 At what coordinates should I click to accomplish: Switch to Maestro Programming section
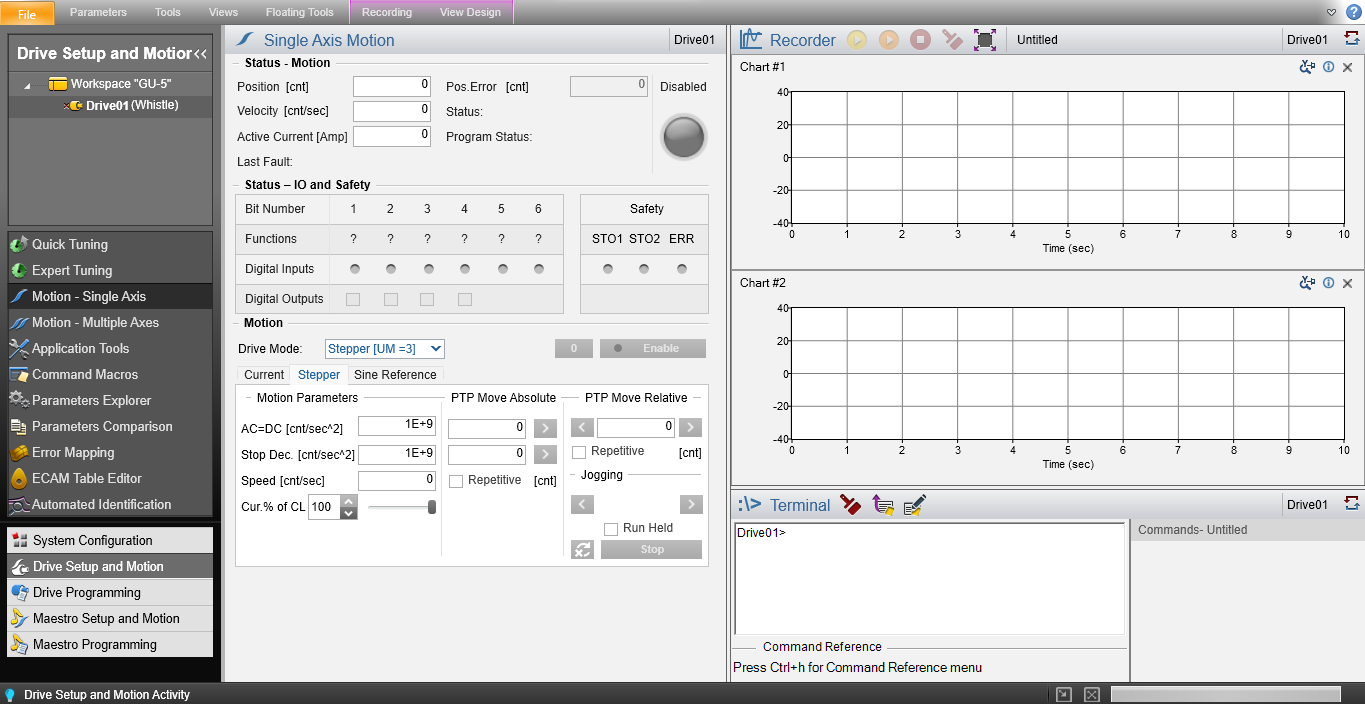point(110,644)
